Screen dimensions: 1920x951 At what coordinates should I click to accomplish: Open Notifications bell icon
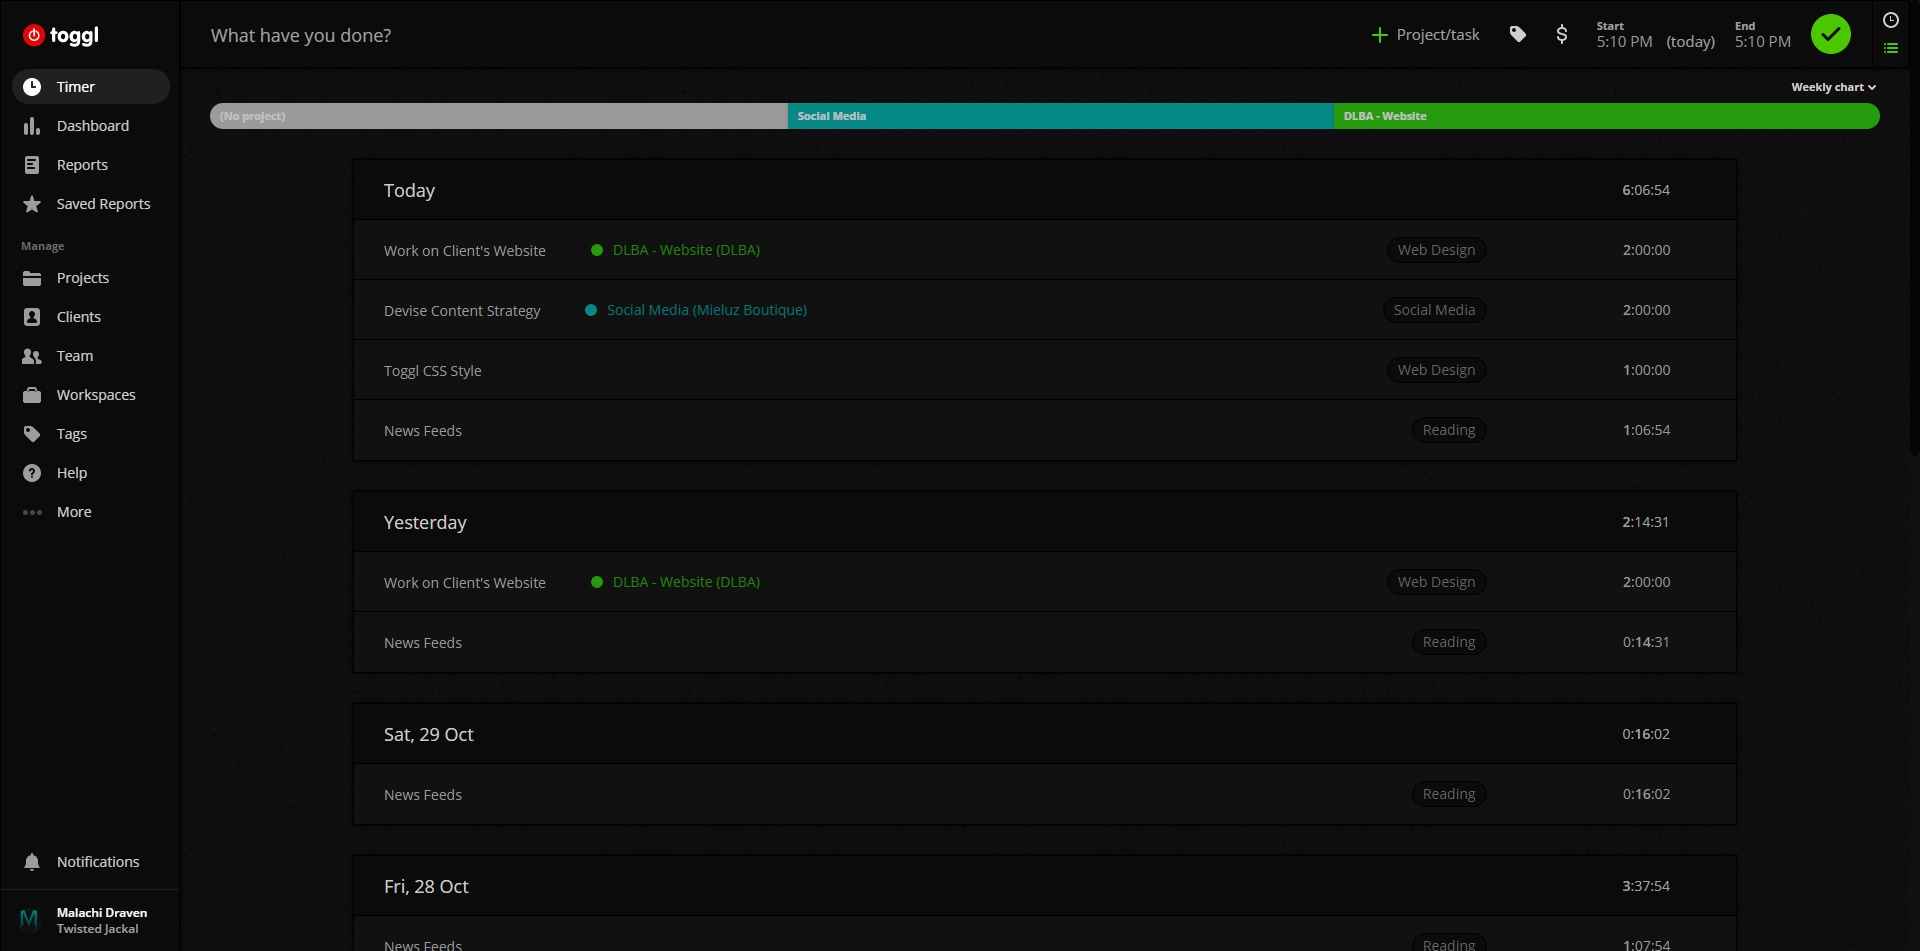click(32, 862)
